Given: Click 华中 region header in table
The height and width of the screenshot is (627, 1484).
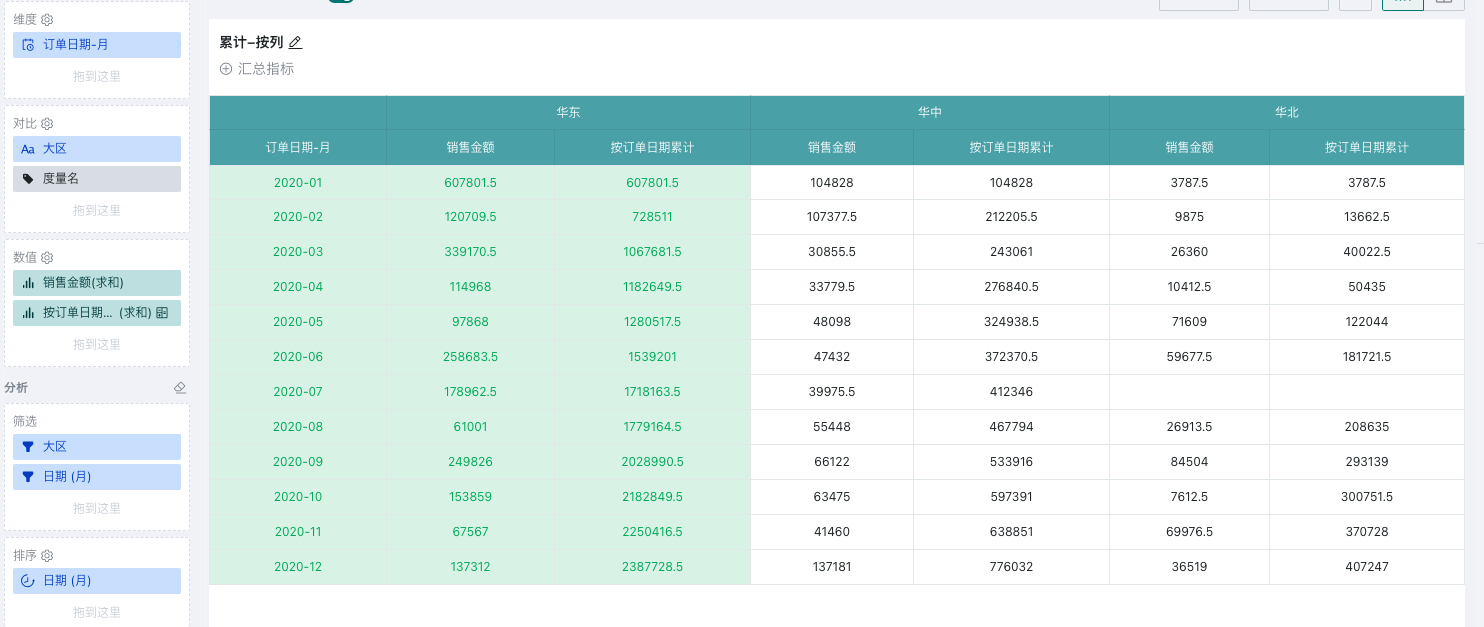Looking at the screenshot, I should coord(930,113).
